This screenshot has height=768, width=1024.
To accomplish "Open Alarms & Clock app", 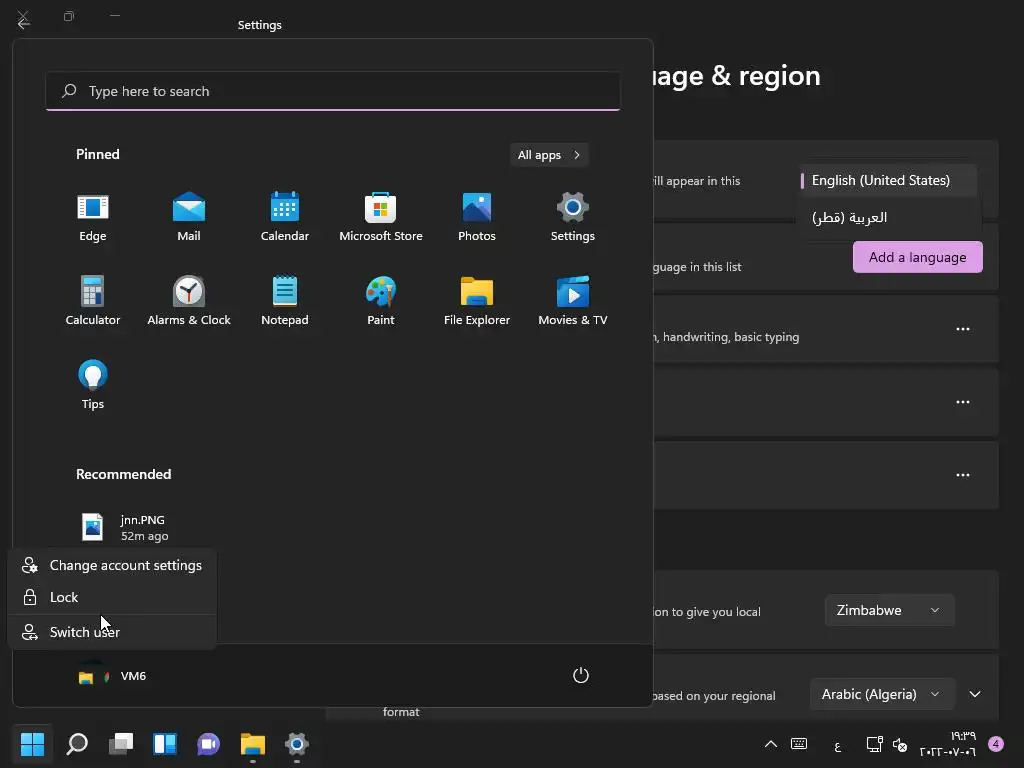I will click(189, 301).
